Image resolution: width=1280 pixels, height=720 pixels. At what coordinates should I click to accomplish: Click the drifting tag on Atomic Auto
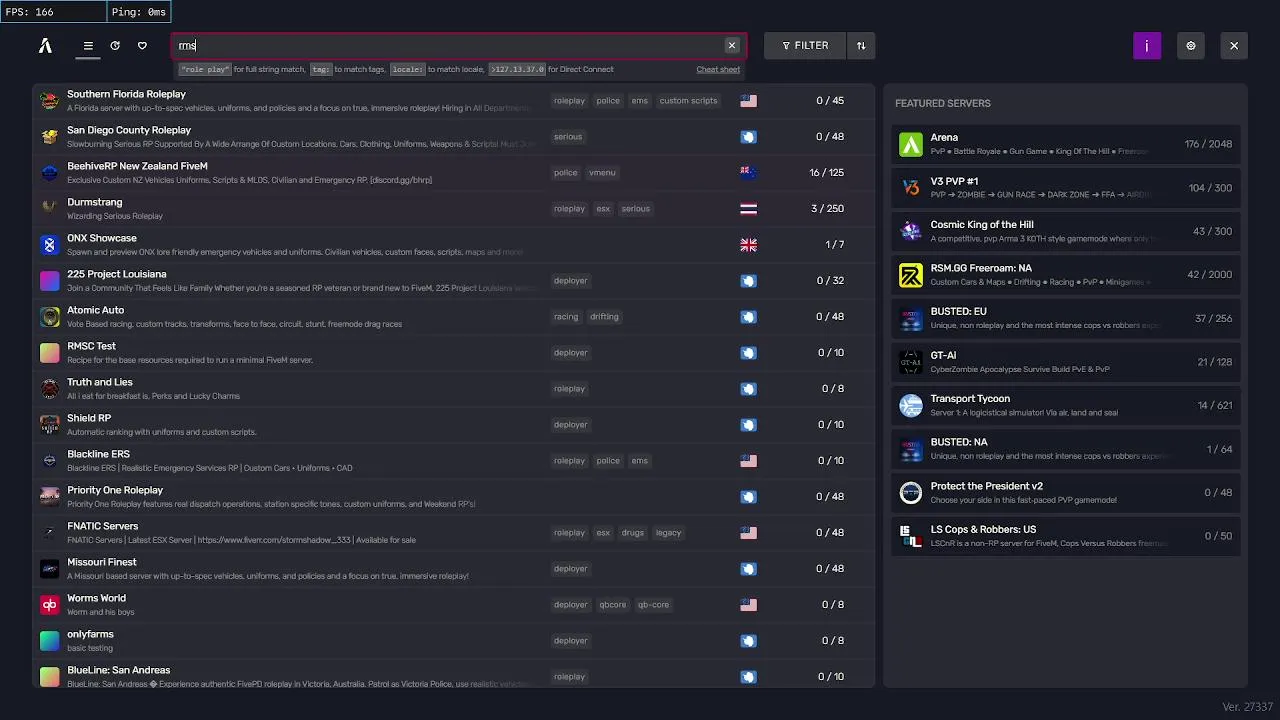click(604, 317)
